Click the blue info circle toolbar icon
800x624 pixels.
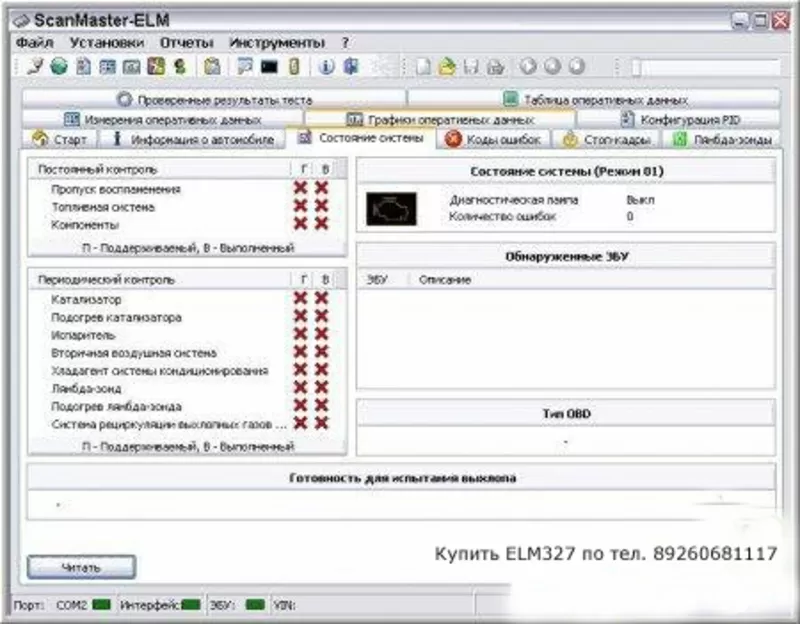coord(326,66)
